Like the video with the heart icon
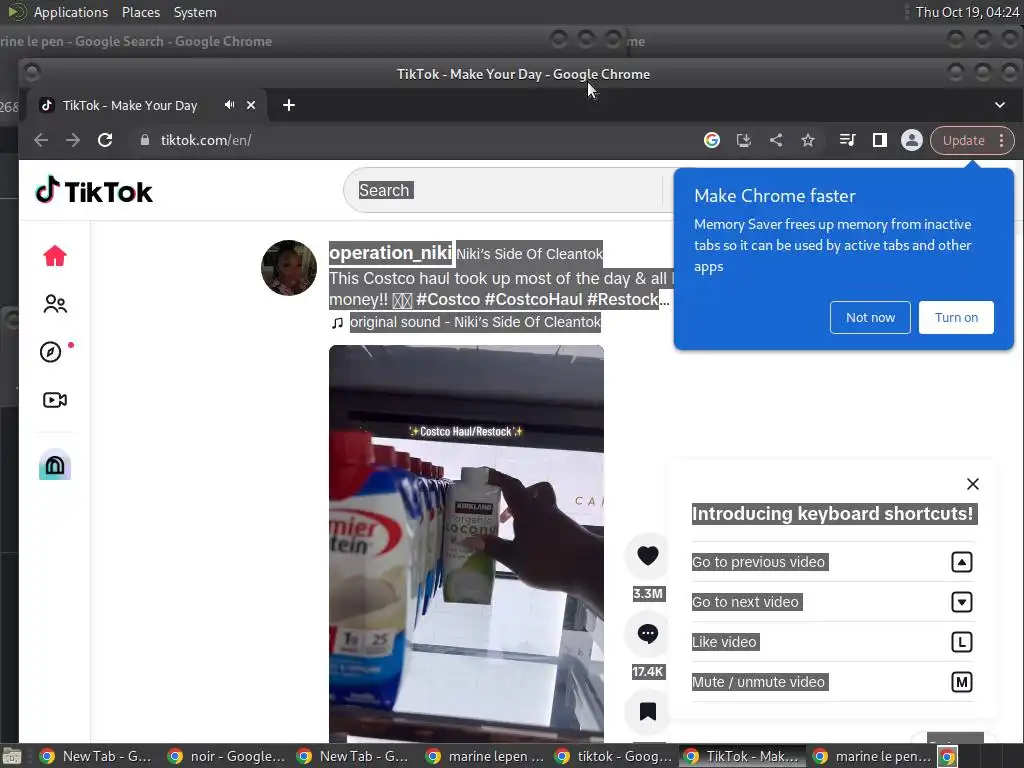This screenshot has height=768, width=1024. pos(647,556)
